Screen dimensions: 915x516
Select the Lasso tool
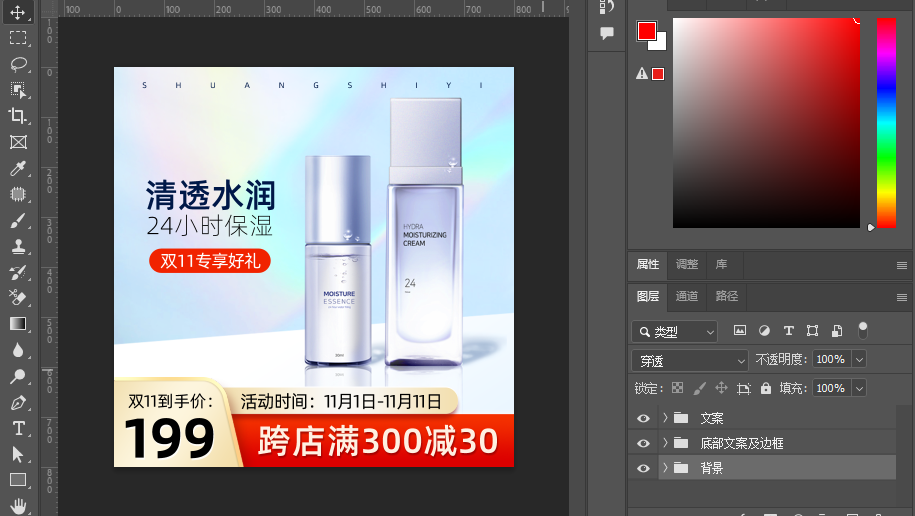click(x=18, y=64)
